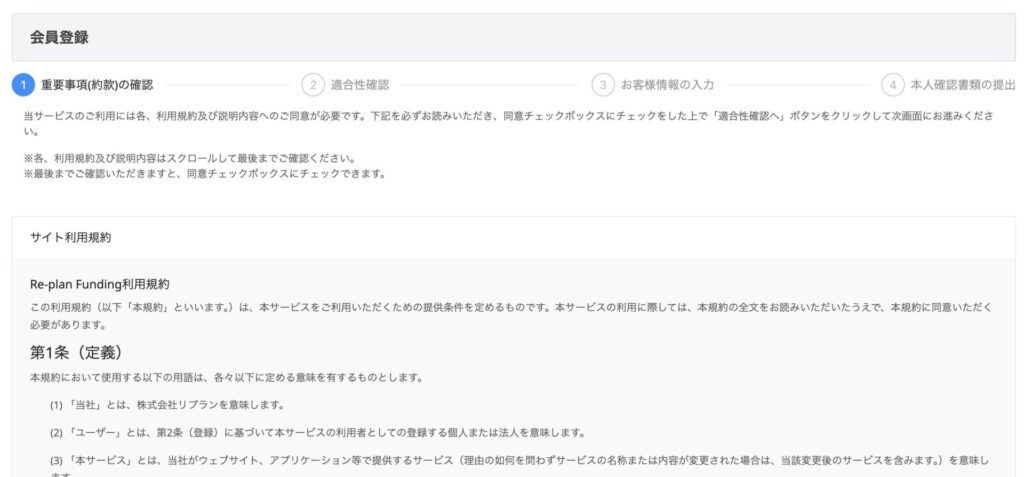Click the step 2 number circle

tap(313, 85)
